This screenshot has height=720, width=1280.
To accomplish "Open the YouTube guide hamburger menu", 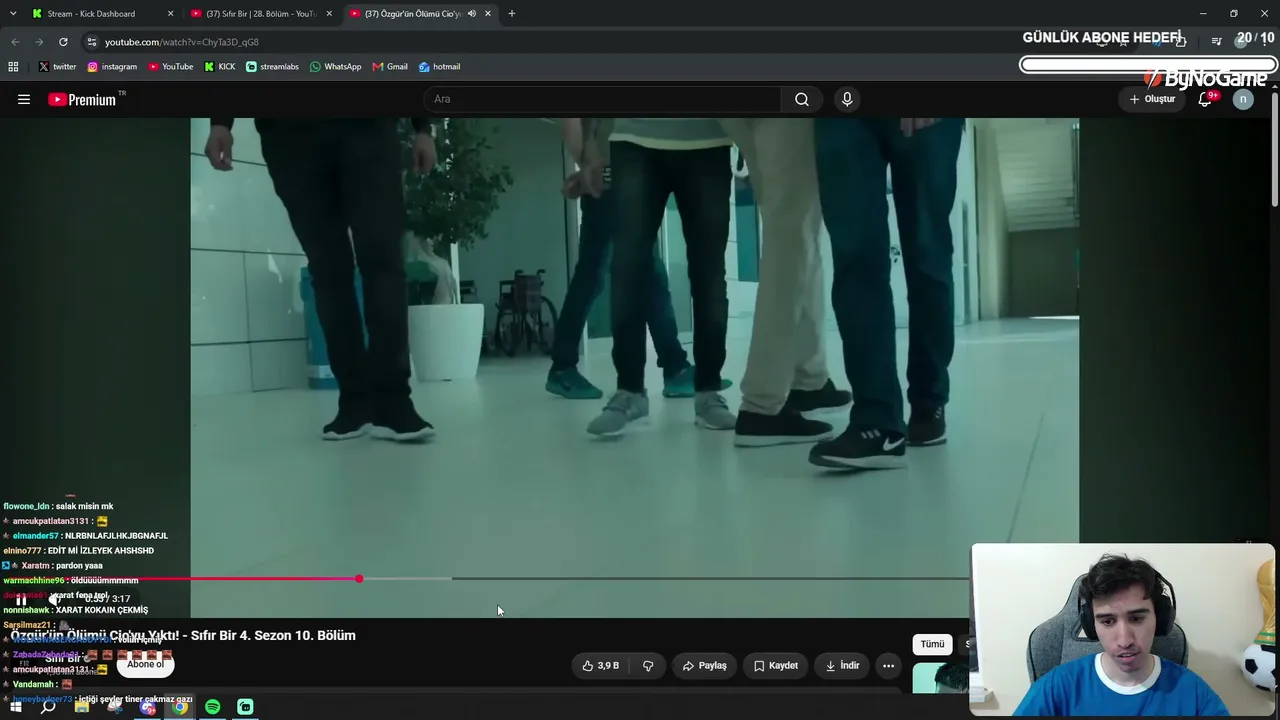I will tap(24, 99).
